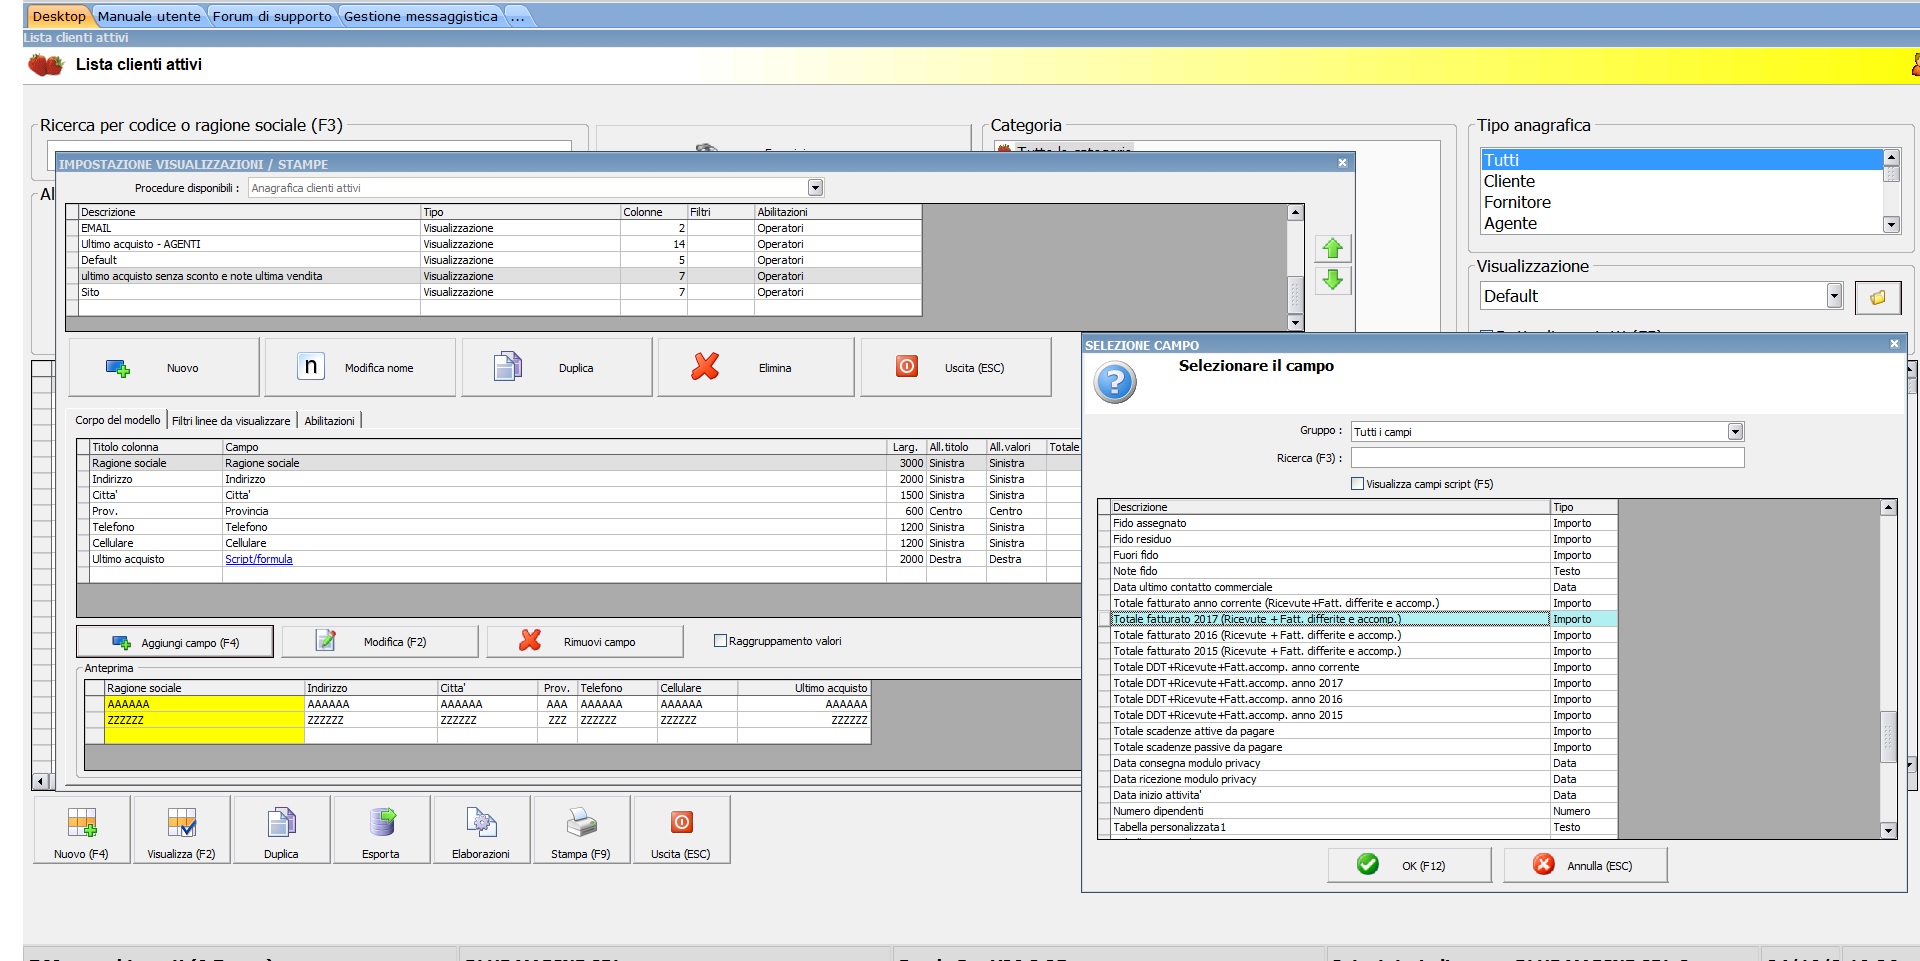Open the Forum di supporto tab

coord(271,16)
